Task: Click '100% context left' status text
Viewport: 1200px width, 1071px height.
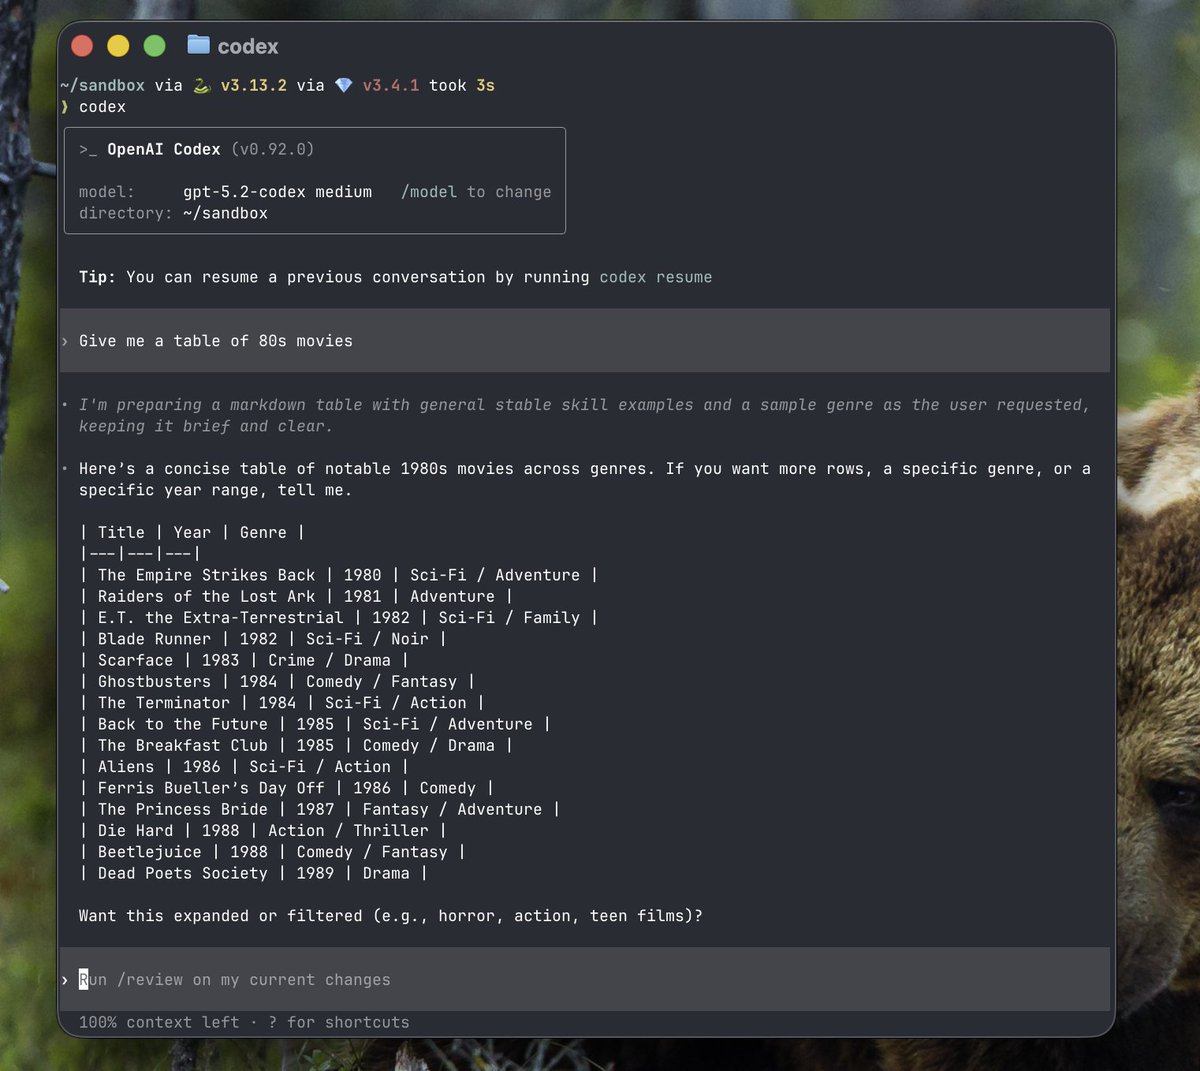Action: point(159,1023)
